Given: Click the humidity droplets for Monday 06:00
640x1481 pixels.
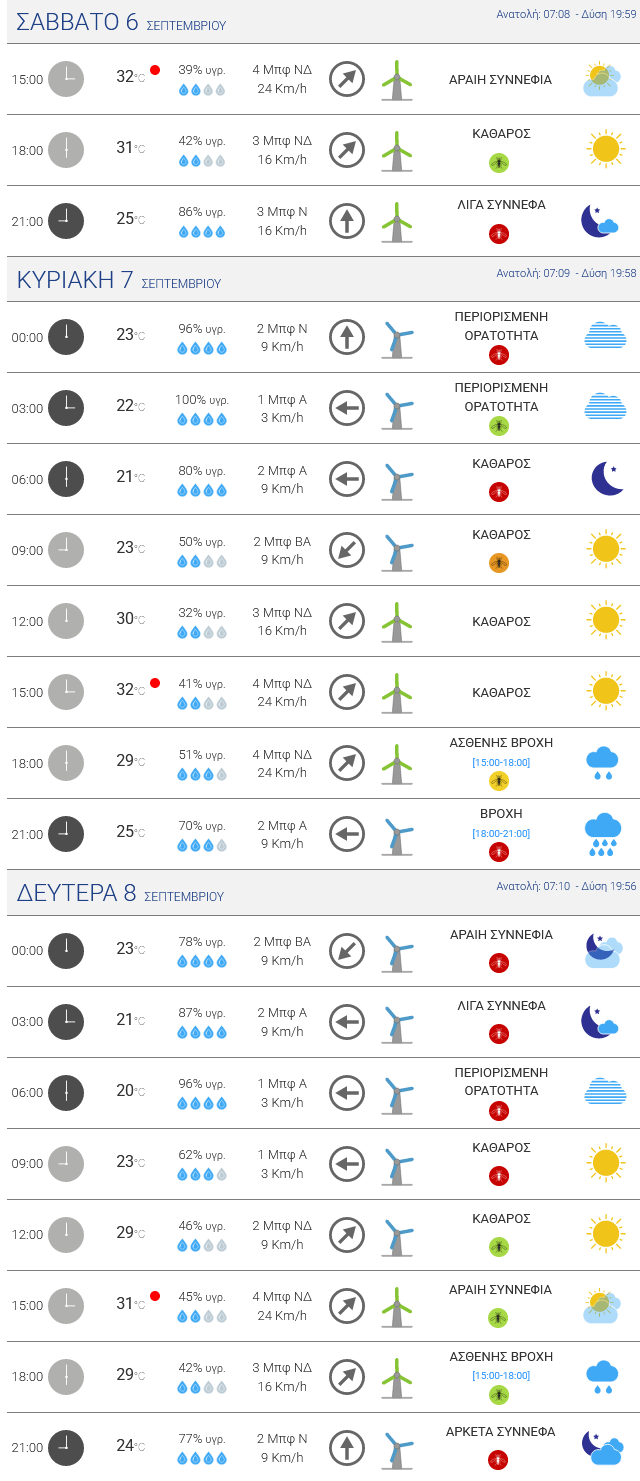Looking at the screenshot, I should tap(202, 1103).
